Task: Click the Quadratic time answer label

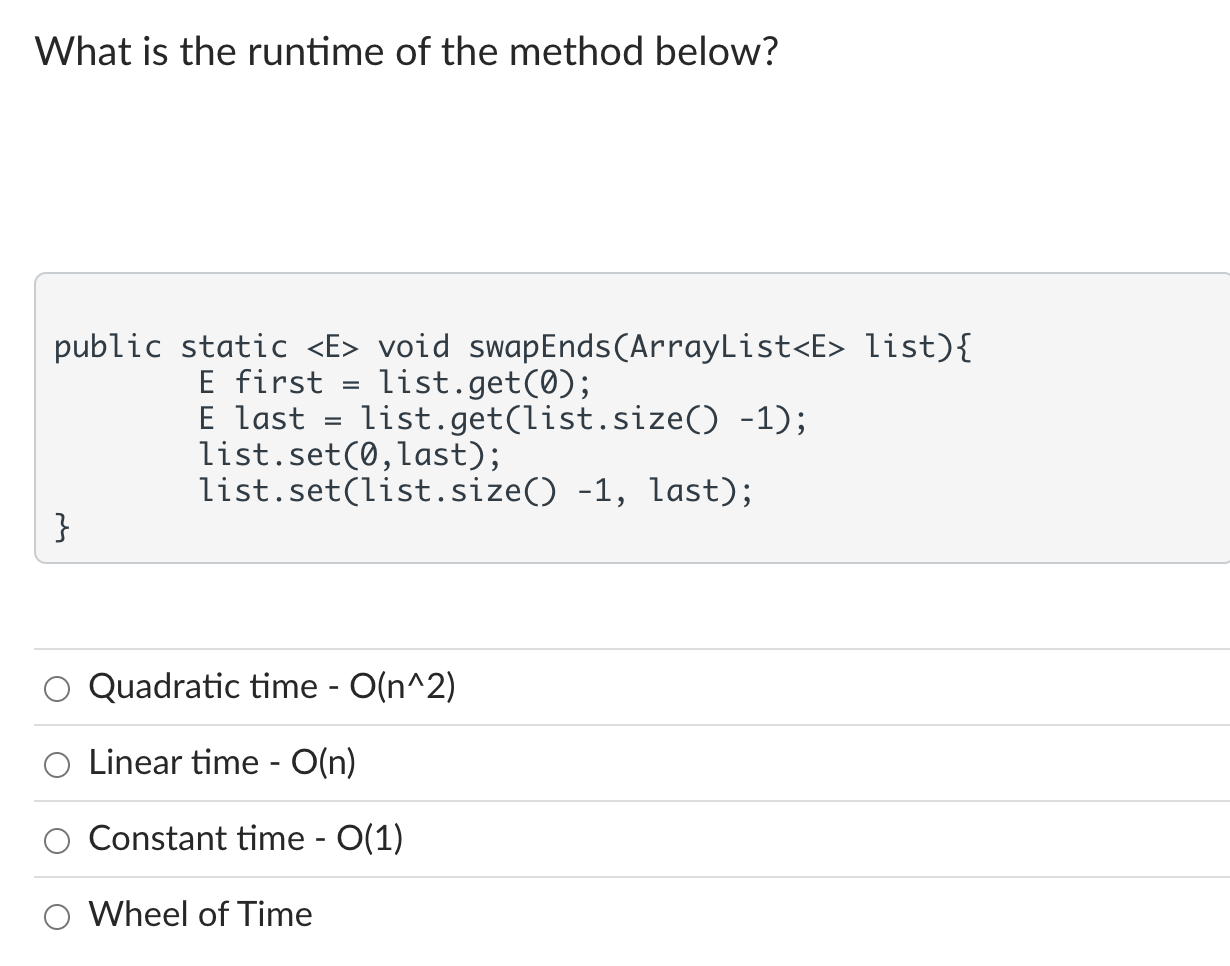Action: click(x=272, y=687)
